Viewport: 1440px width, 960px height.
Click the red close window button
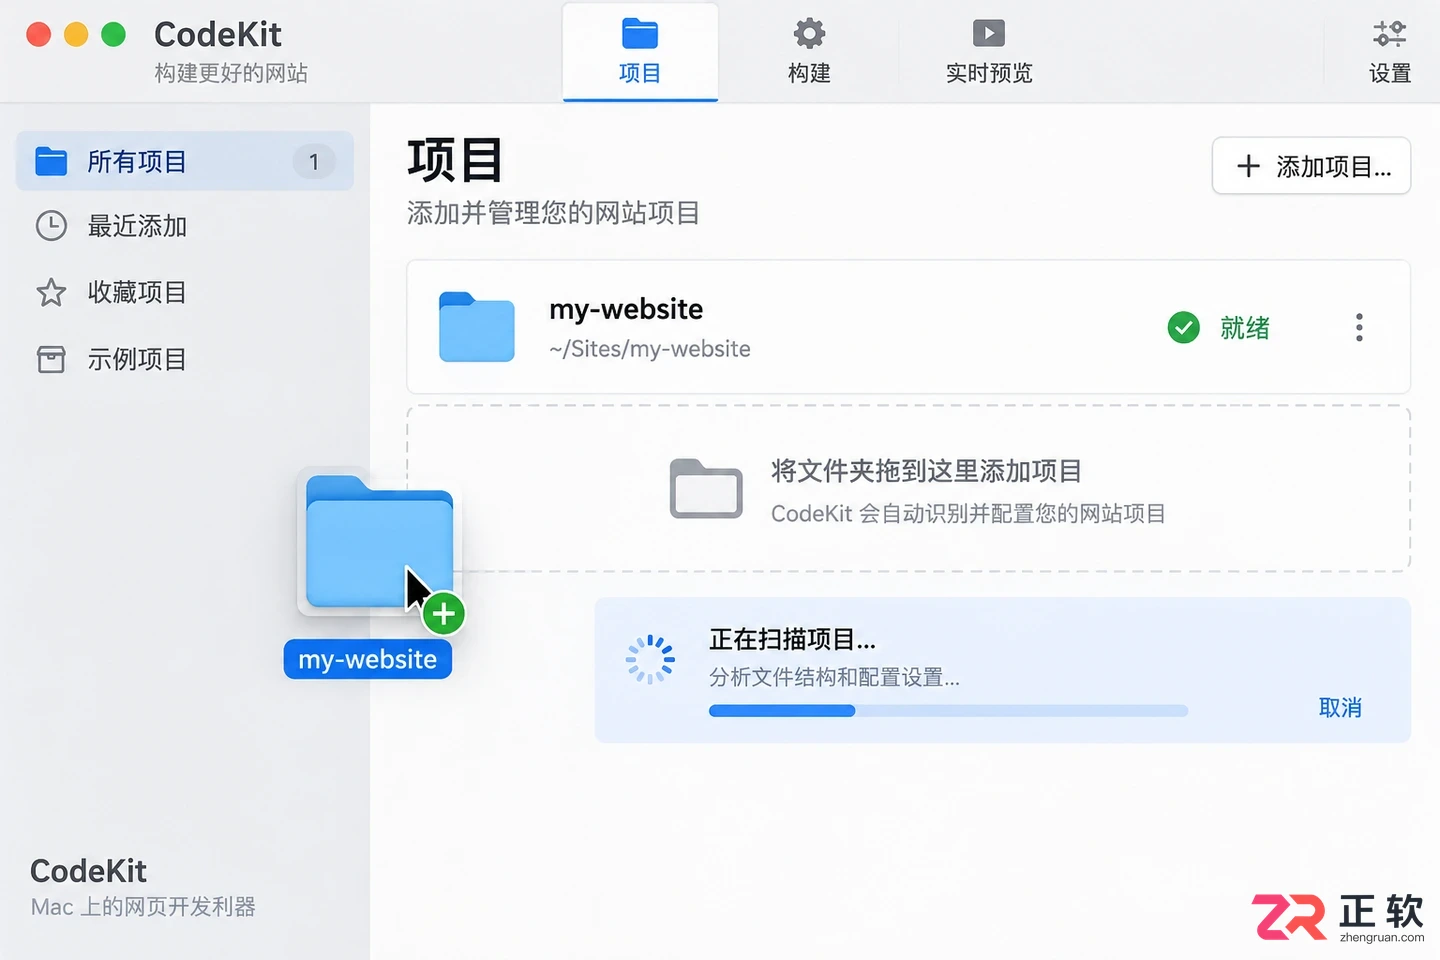39,35
